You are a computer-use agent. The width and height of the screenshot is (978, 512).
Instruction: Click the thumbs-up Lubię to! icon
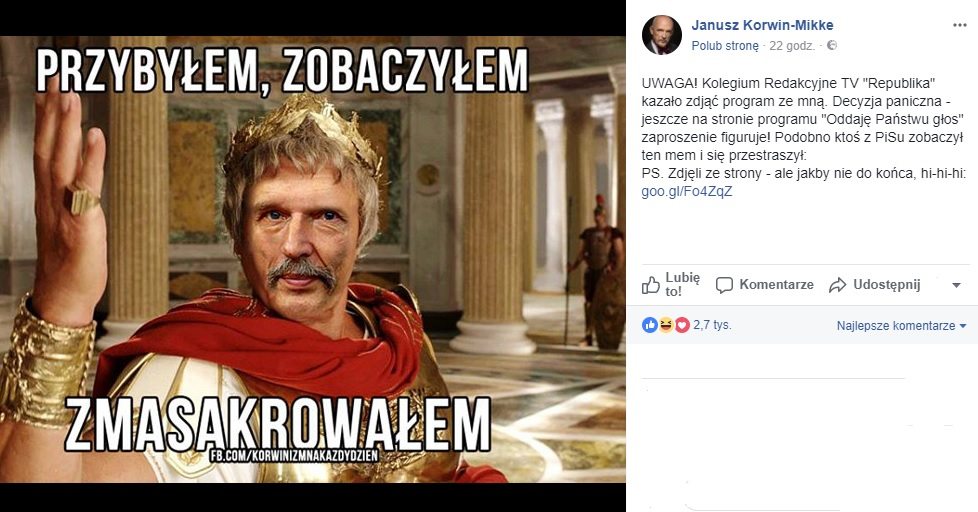click(x=651, y=285)
